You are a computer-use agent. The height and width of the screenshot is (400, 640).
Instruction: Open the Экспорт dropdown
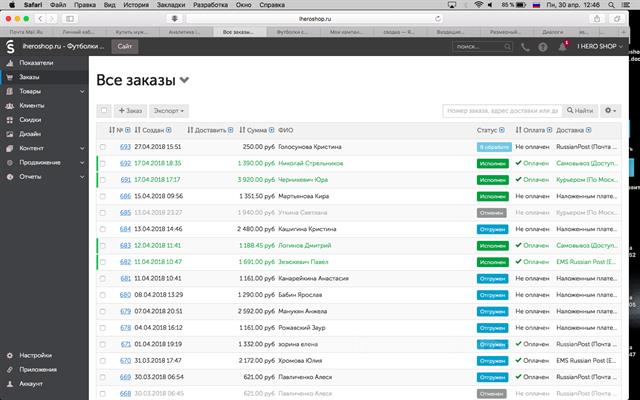[169, 111]
